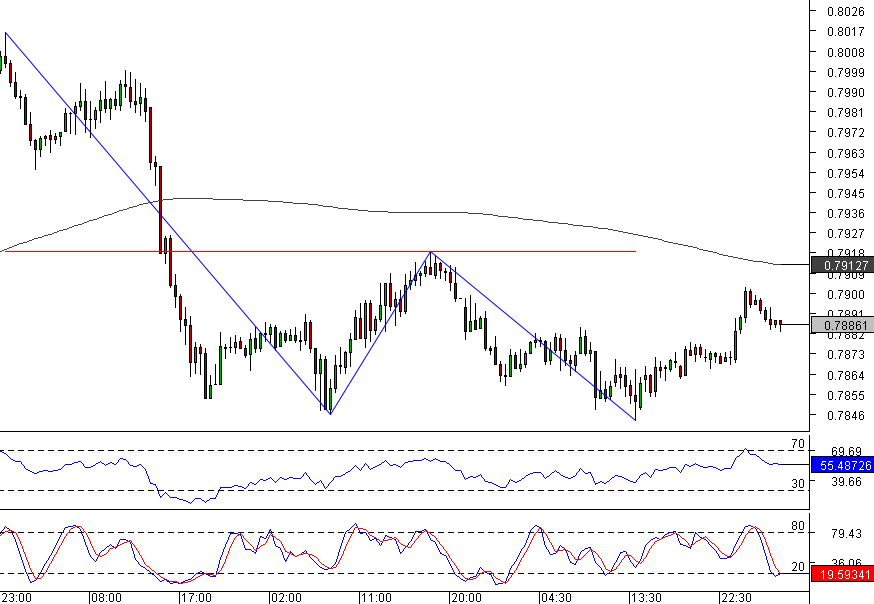The image size is (874, 604).
Task: Select the 69.69 RSI scale label
Action: [x=846, y=451]
